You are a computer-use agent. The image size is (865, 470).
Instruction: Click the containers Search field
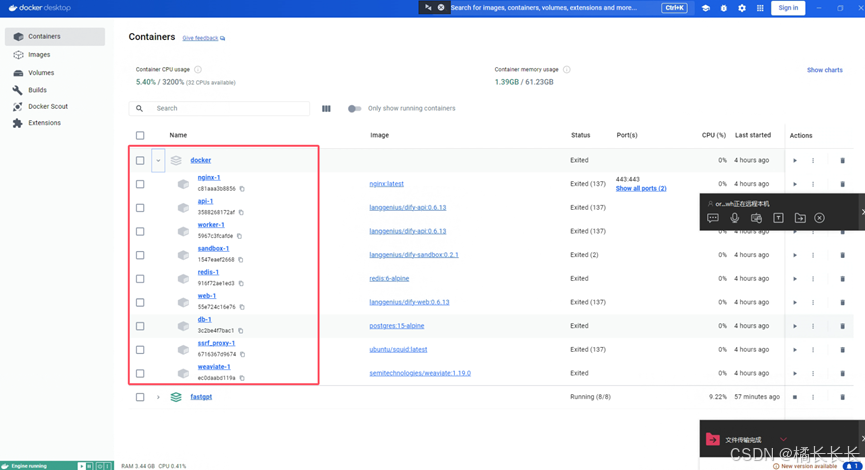click(219, 109)
